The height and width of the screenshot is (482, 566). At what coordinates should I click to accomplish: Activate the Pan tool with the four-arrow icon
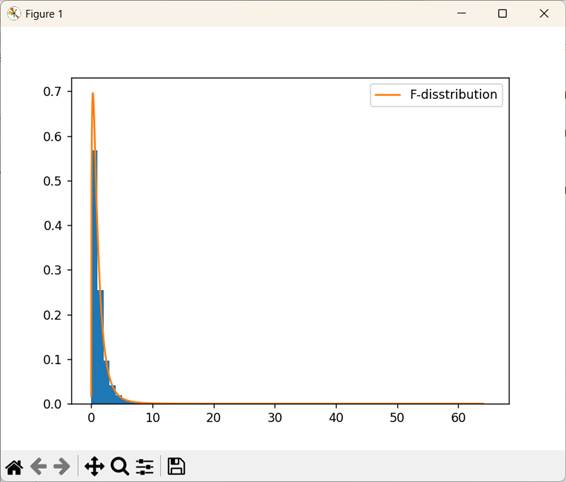click(x=95, y=466)
